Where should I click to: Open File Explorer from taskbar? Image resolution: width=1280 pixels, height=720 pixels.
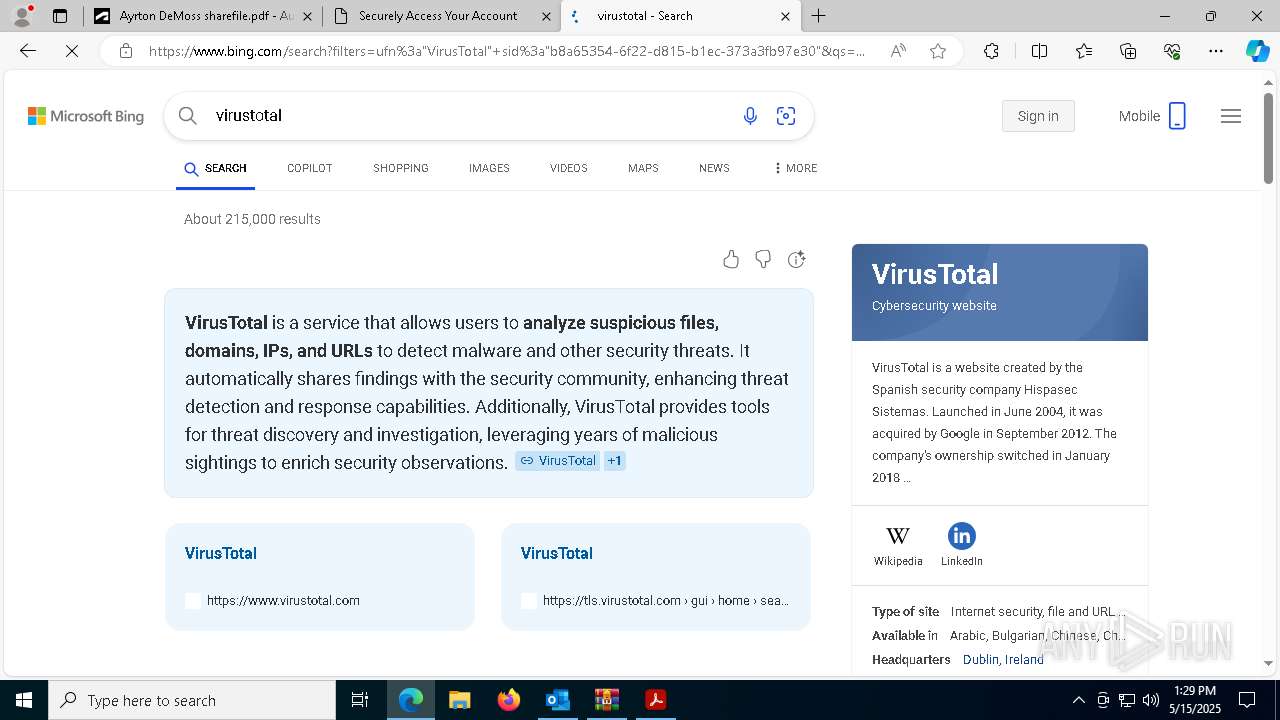(459, 700)
